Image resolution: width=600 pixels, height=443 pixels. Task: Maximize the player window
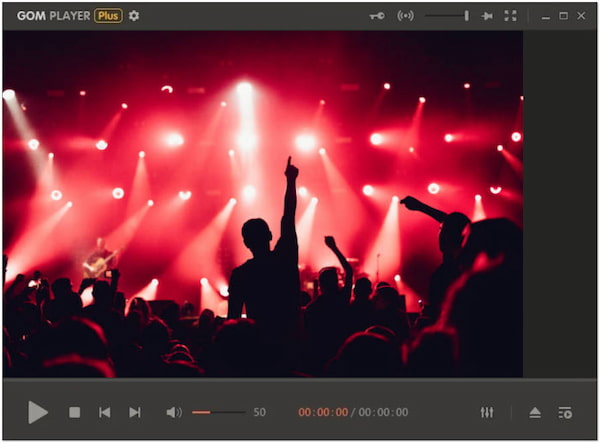[563, 16]
